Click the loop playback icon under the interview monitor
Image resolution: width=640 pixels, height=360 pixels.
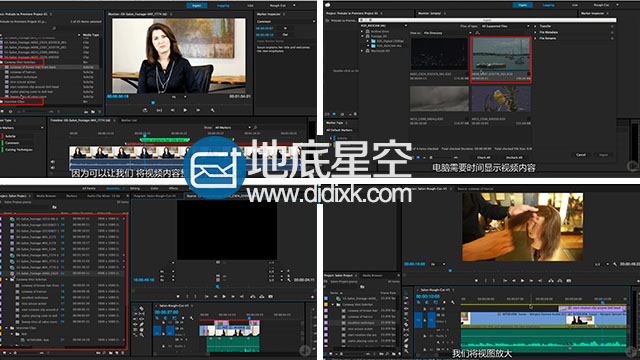pos(145,110)
